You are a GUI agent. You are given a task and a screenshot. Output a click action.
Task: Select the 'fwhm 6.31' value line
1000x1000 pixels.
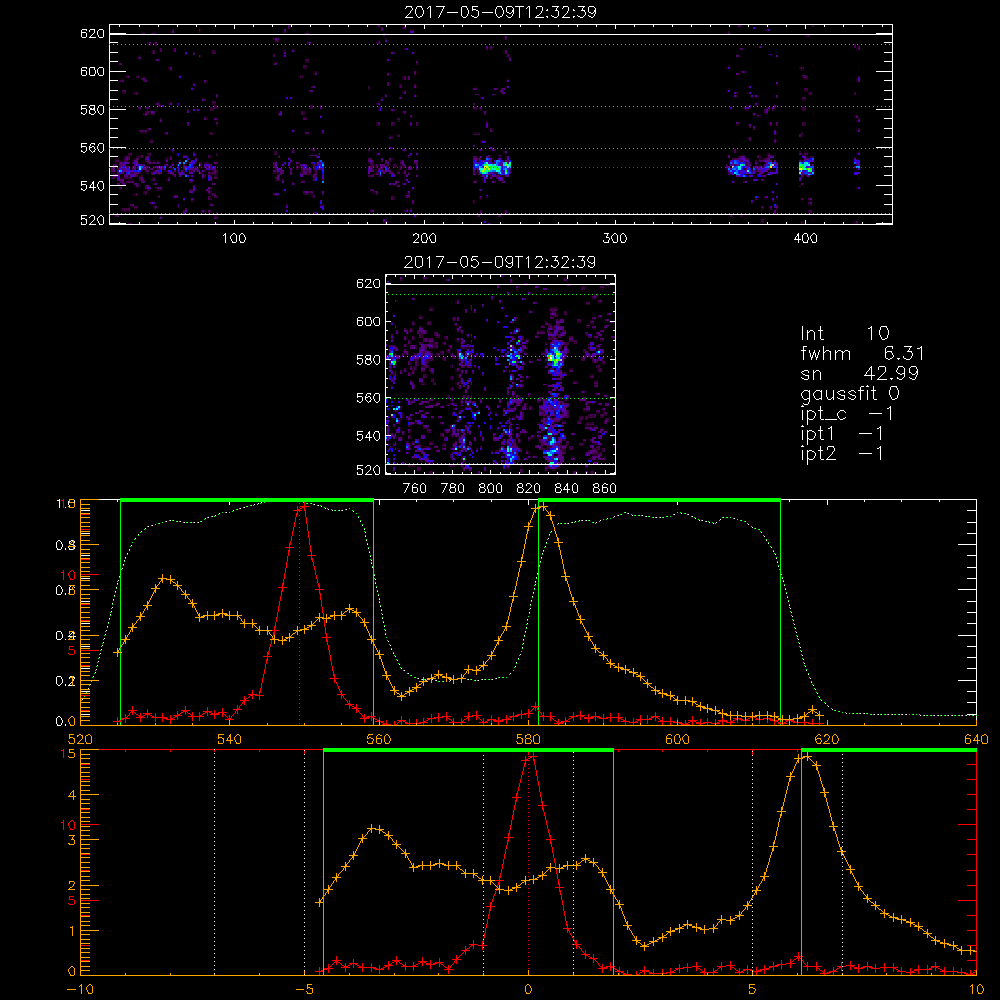click(x=862, y=353)
